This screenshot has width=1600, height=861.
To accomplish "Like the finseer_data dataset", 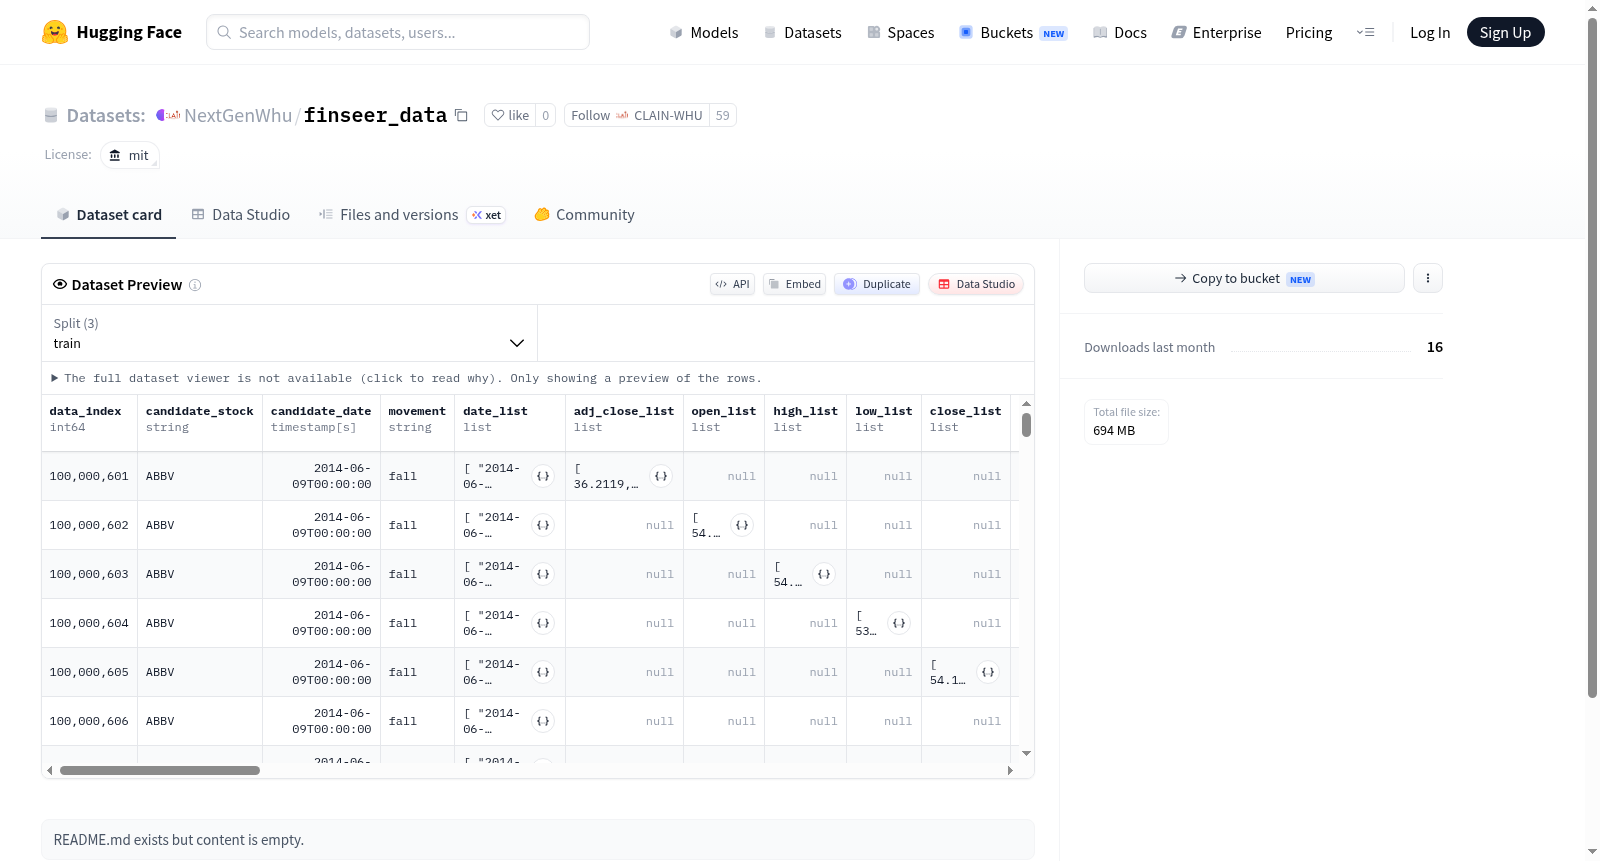I will pyautogui.click(x=510, y=115).
